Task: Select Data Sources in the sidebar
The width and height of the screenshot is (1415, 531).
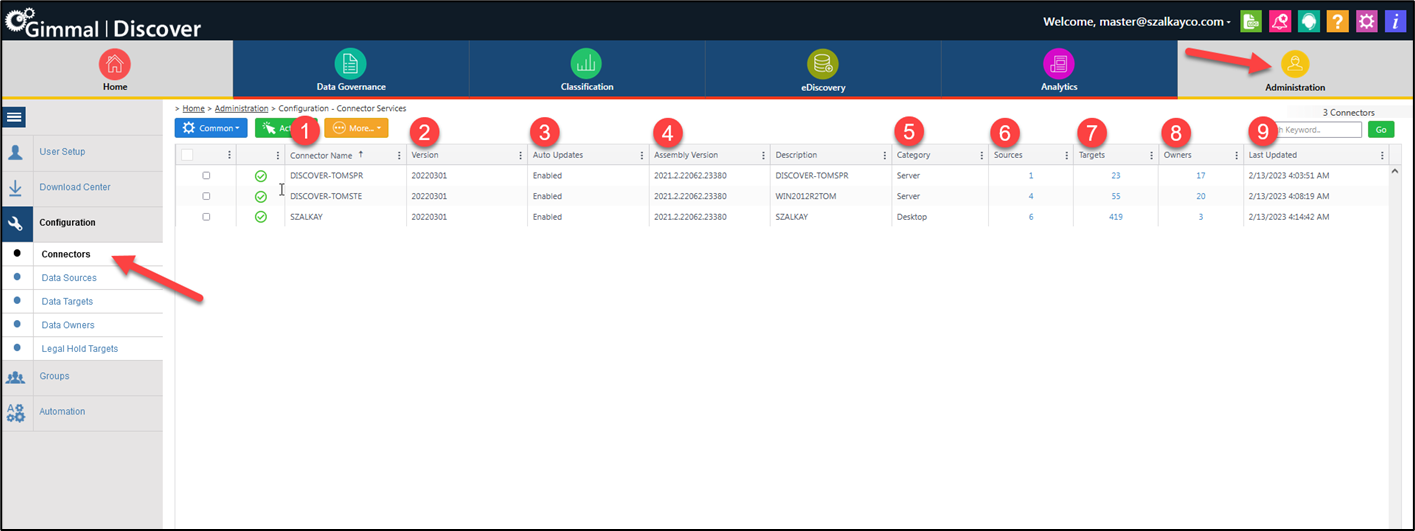Action: (x=69, y=277)
